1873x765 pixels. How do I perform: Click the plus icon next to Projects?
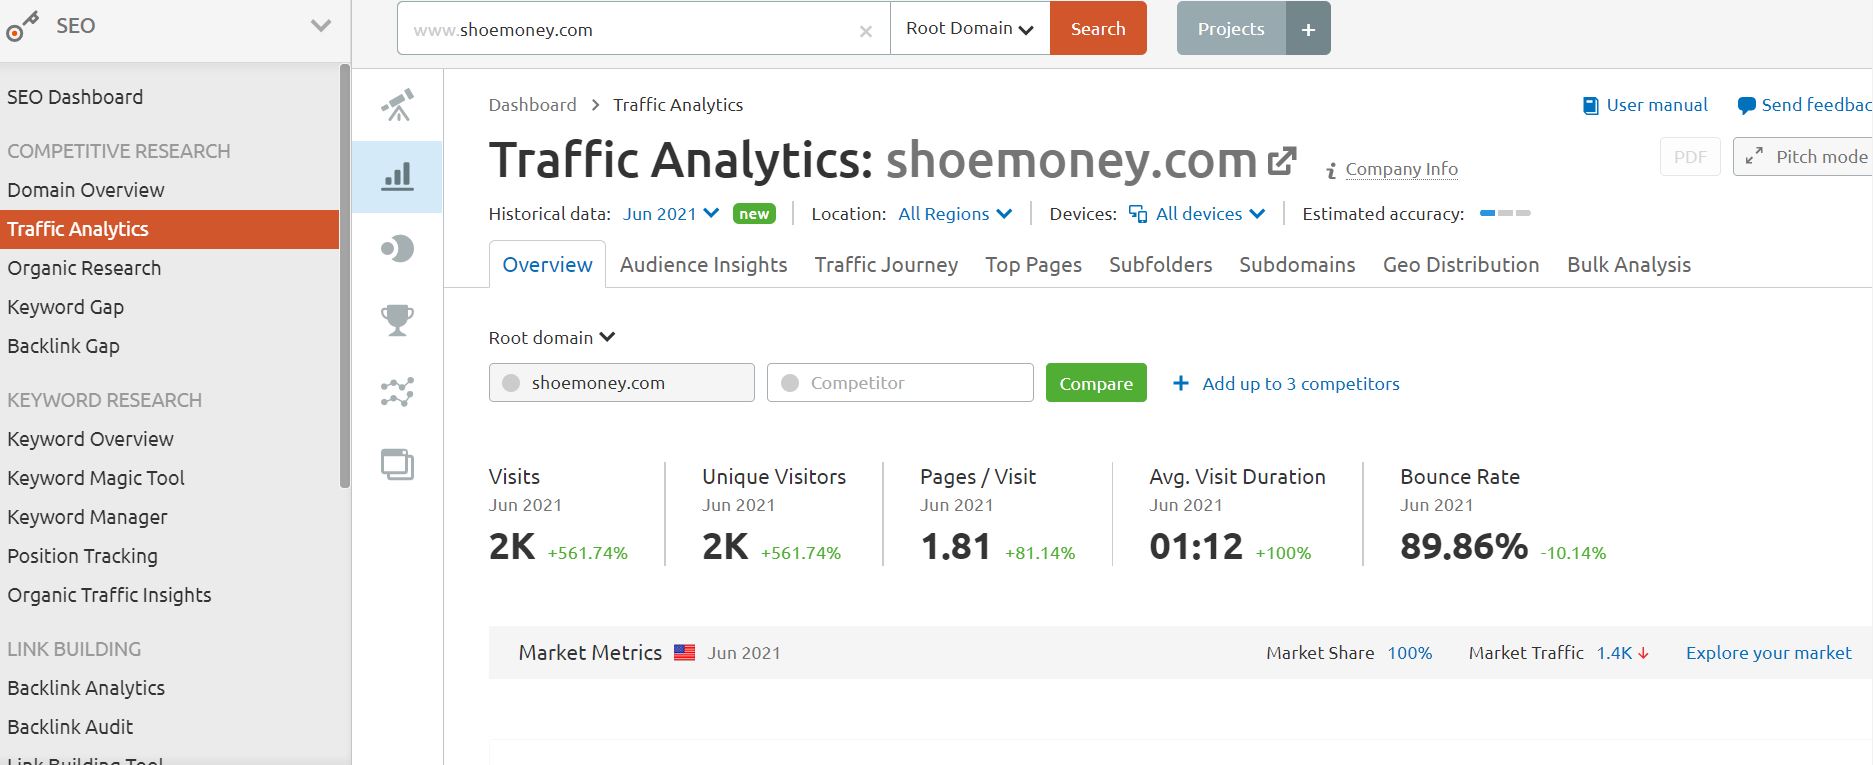[1308, 29]
